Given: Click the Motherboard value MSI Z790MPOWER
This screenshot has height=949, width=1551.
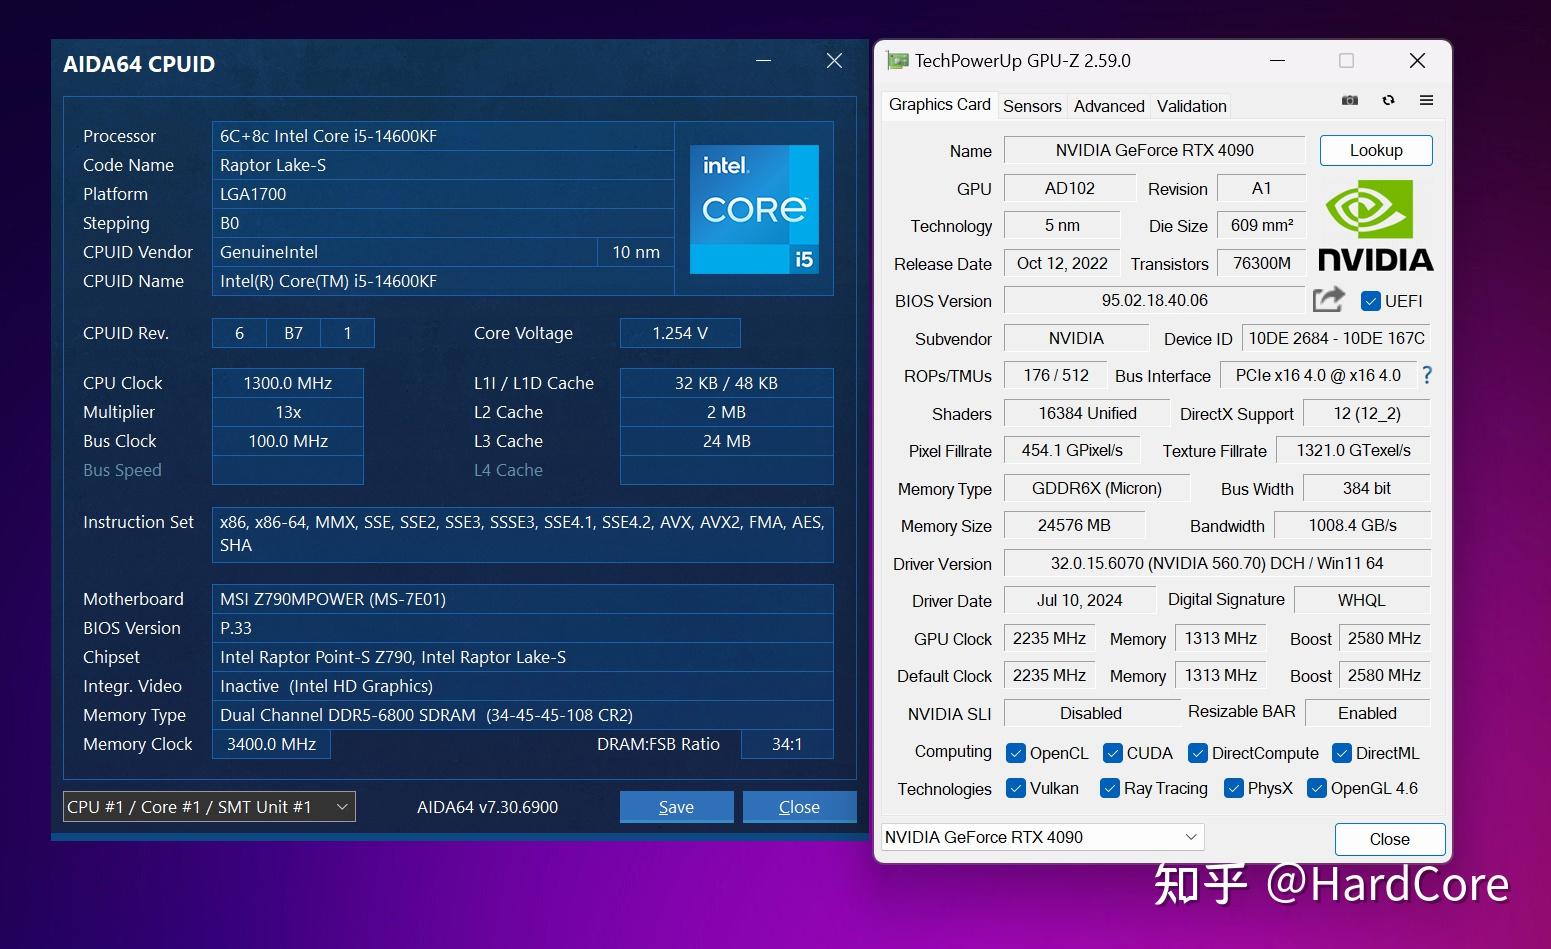Looking at the screenshot, I should point(523,599).
